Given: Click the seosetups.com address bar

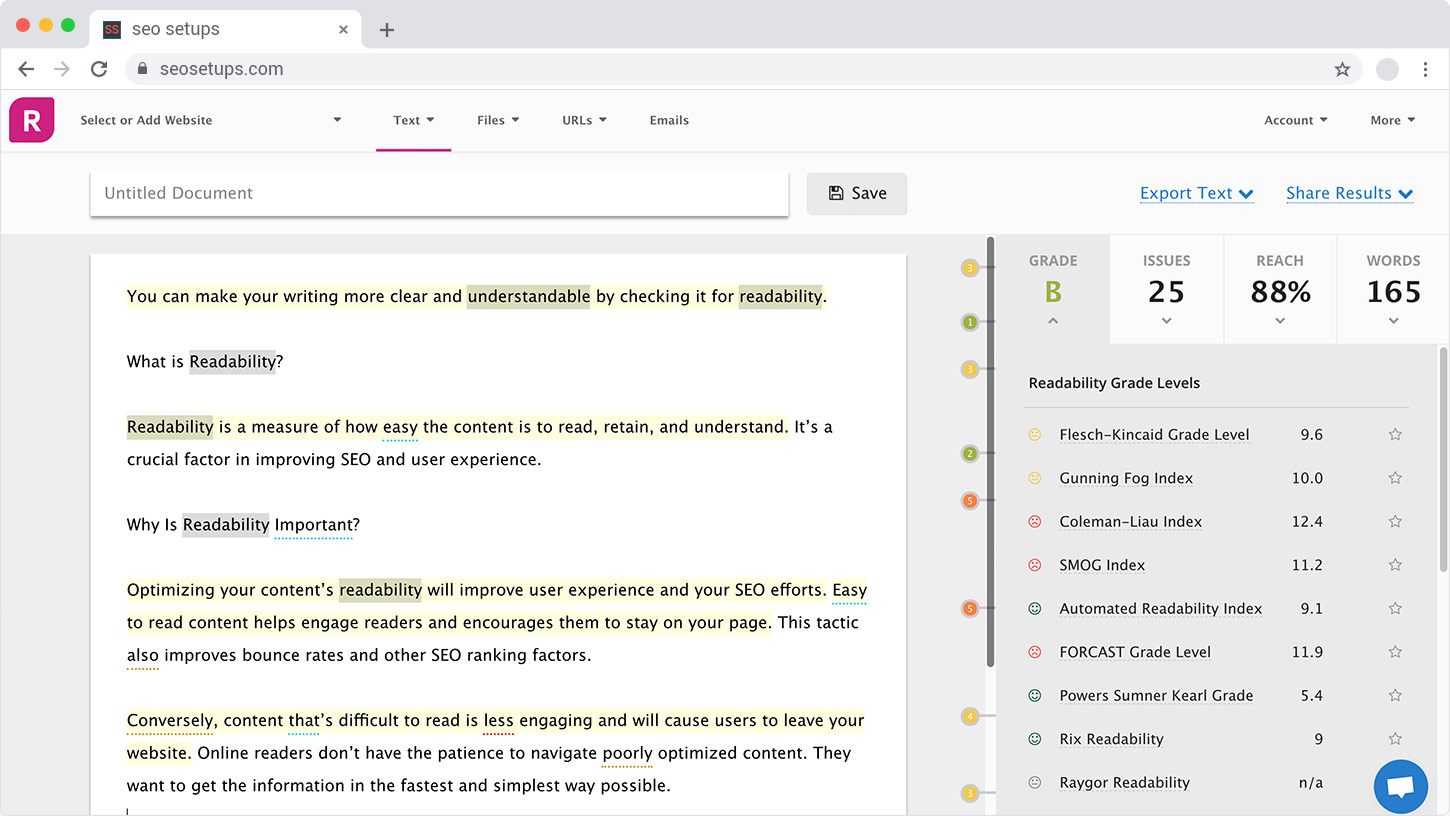Looking at the screenshot, I should [x=744, y=69].
